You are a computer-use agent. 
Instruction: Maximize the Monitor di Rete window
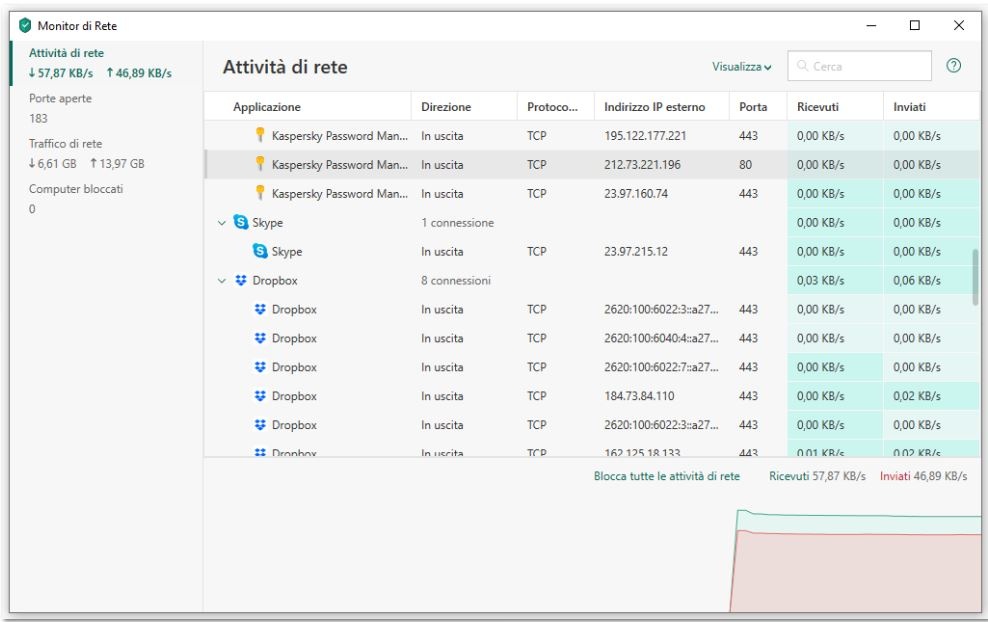click(x=914, y=24)
